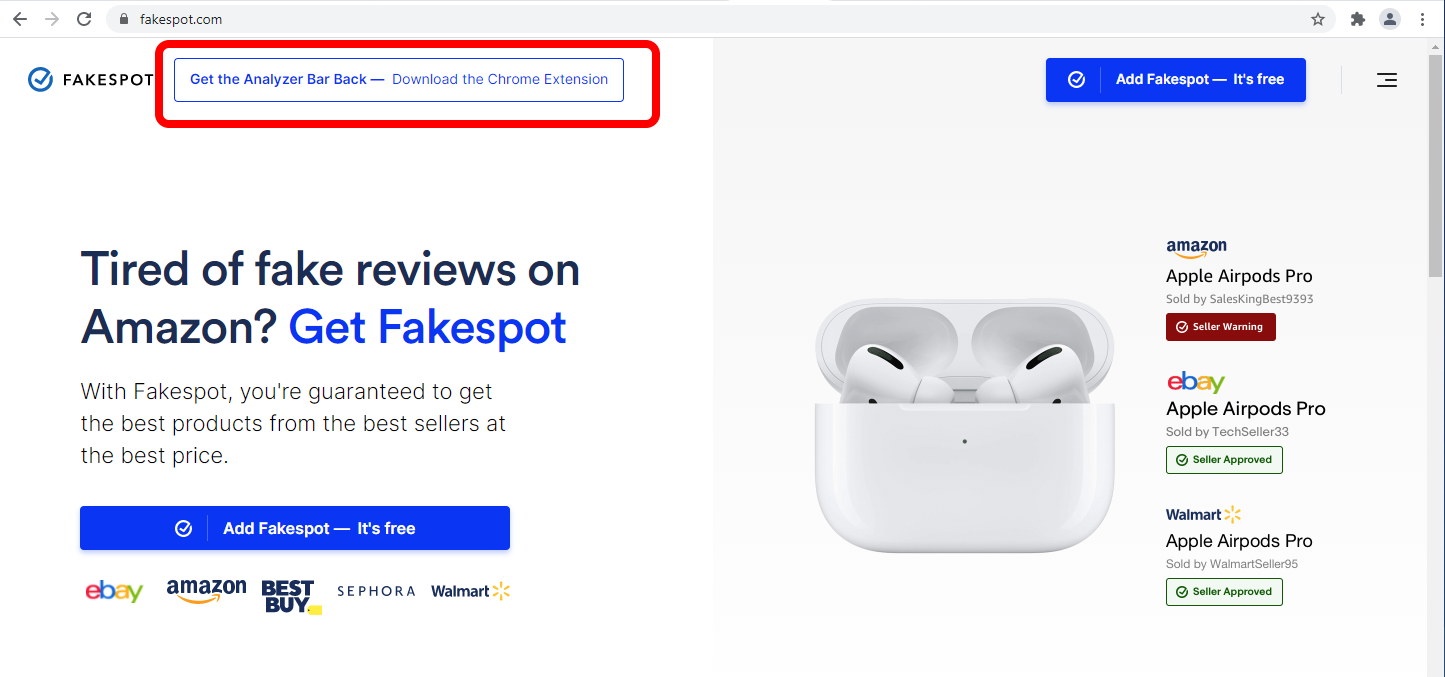Open Chrome's three-dot menu
Screen dimensions: 1445x677
coord(1423,18)
